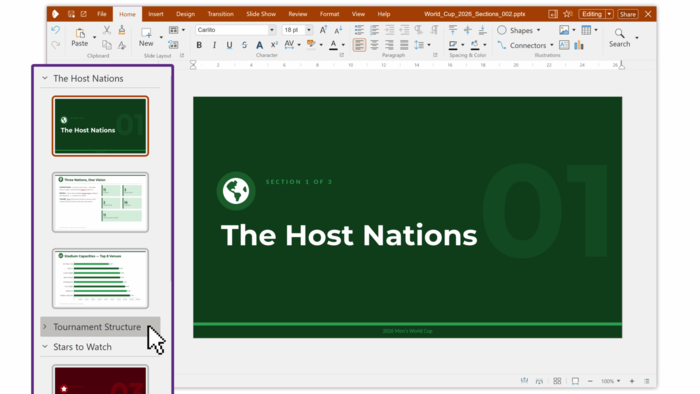Viewport: 700px width, 394px height.
Task: Click the Decrease indent icon
Action: click(404, 30)
